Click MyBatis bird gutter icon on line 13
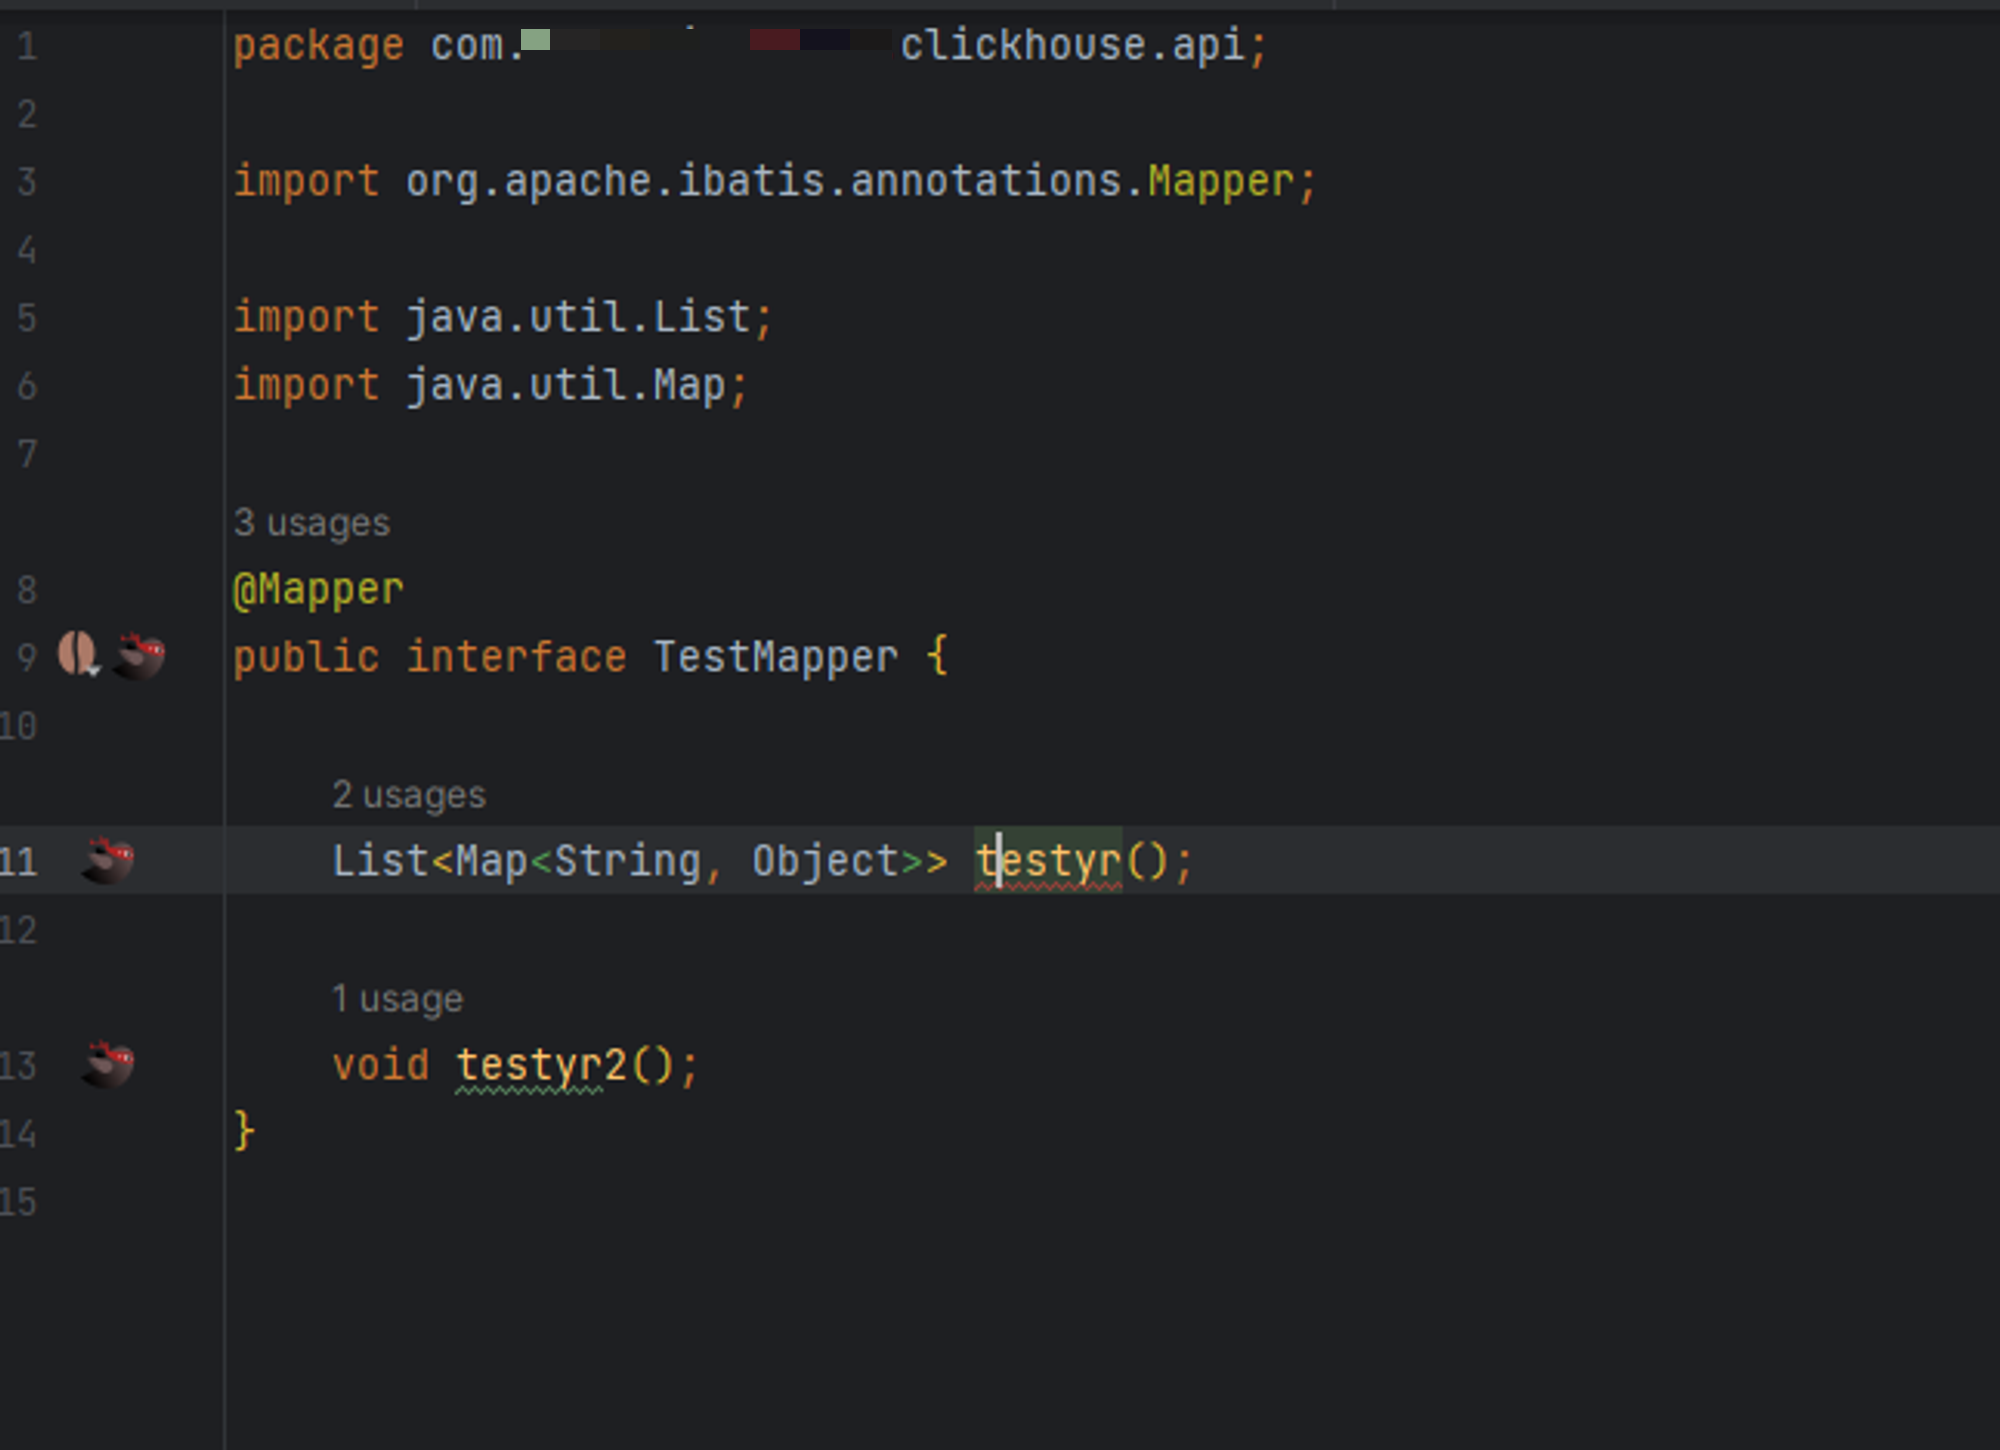Image resolution: width=2000 pixels, height=1450 pixels. tap(108, 1064)
